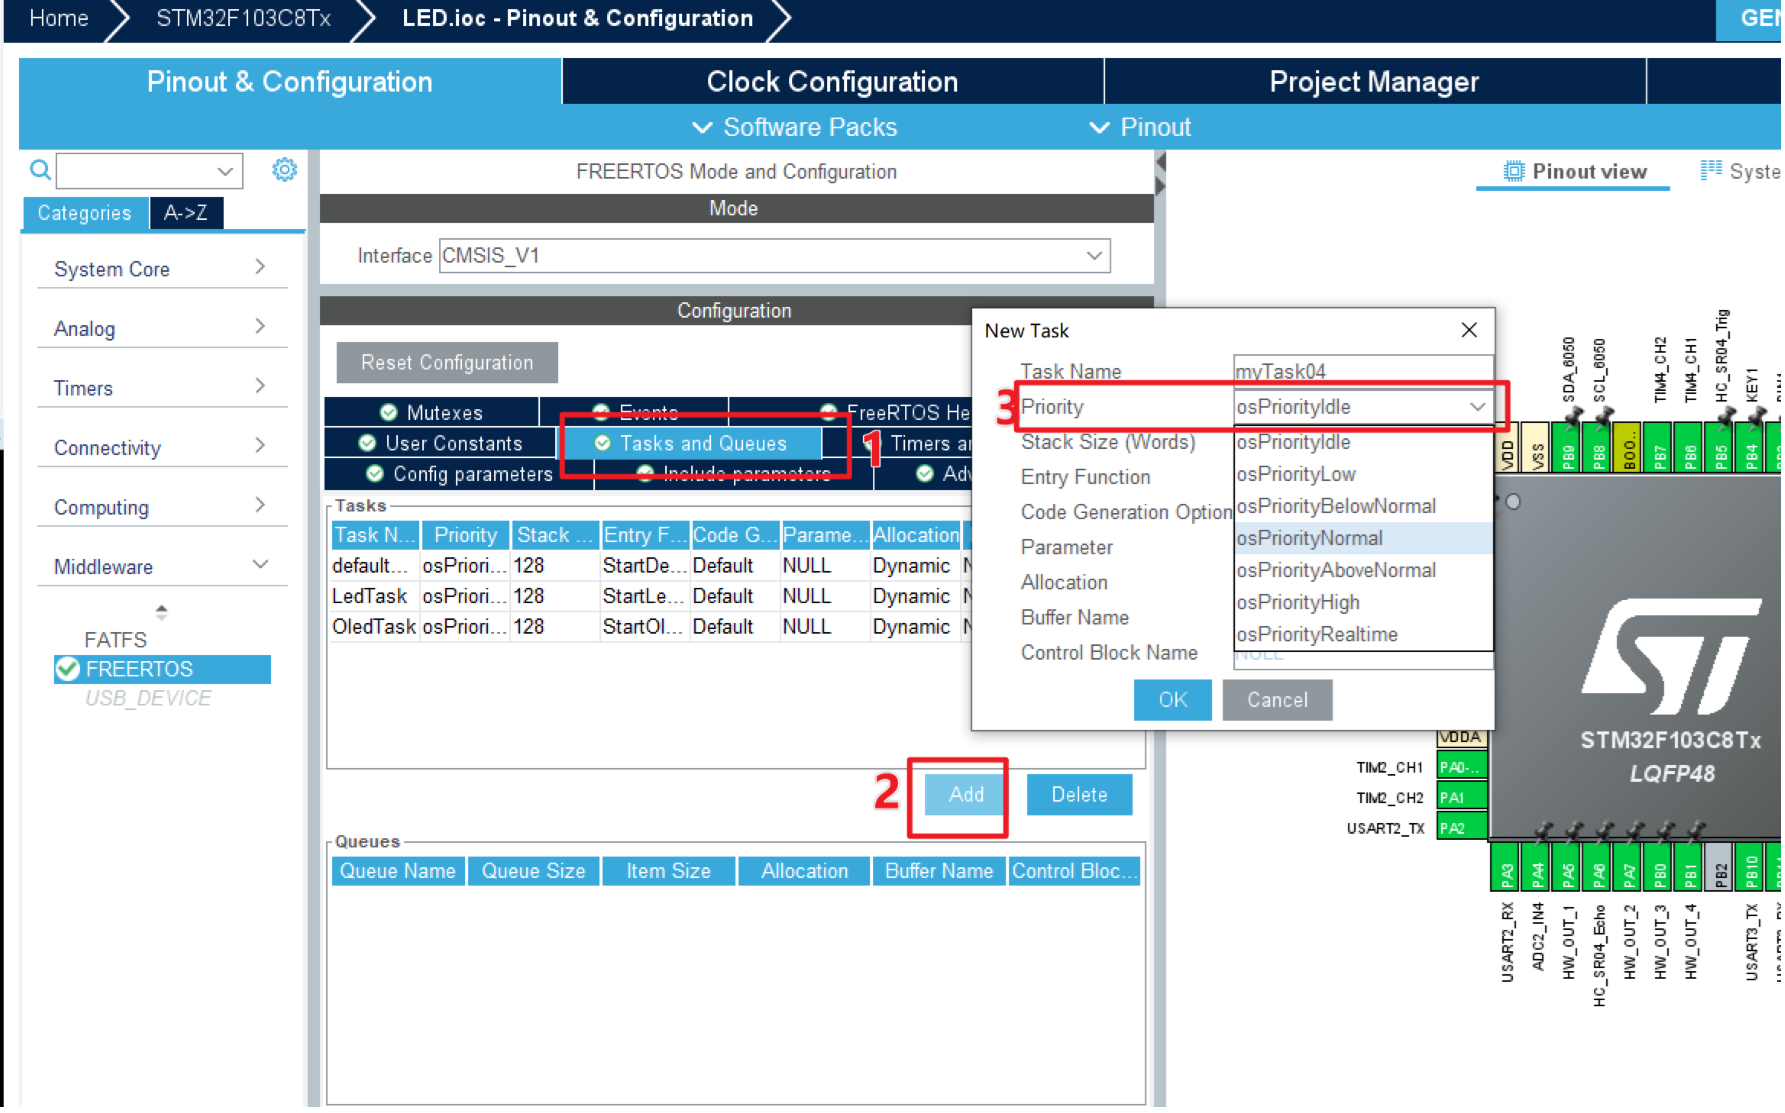Click the System view grid icon
Viewport: 1785px width, 1113px height.
click(x=1711, y=170)
